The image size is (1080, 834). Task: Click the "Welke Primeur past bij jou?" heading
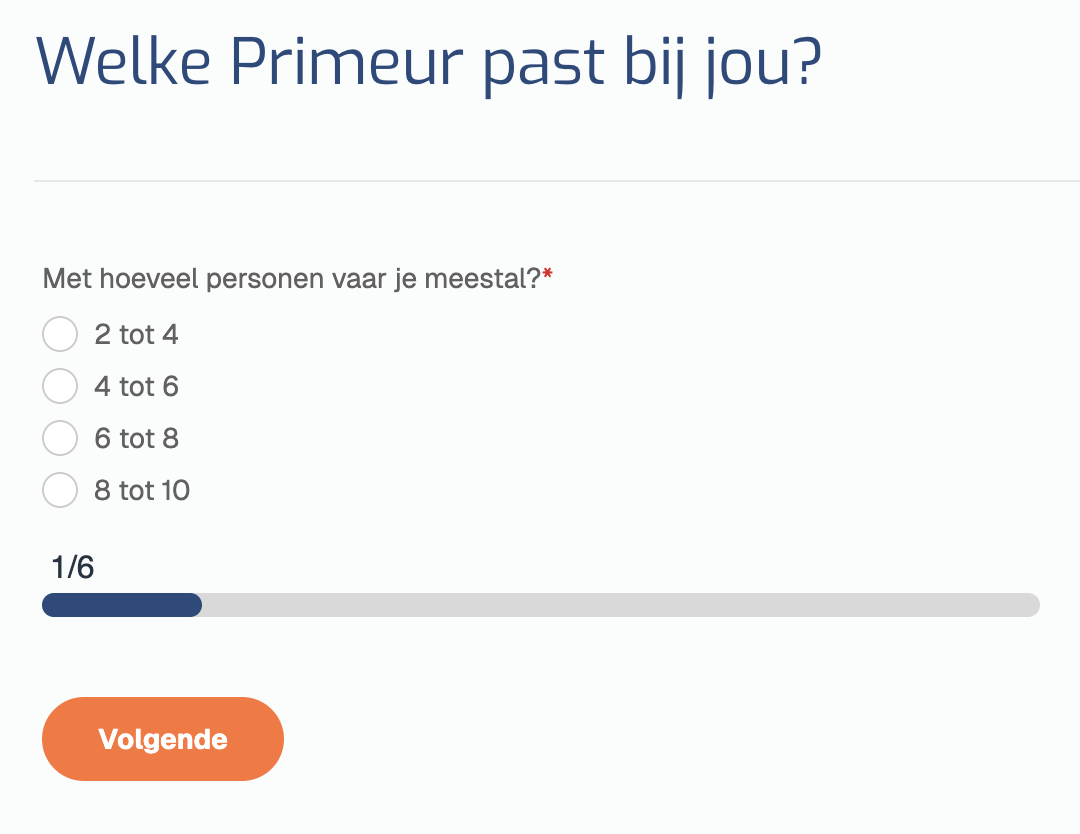coord(430,62)
